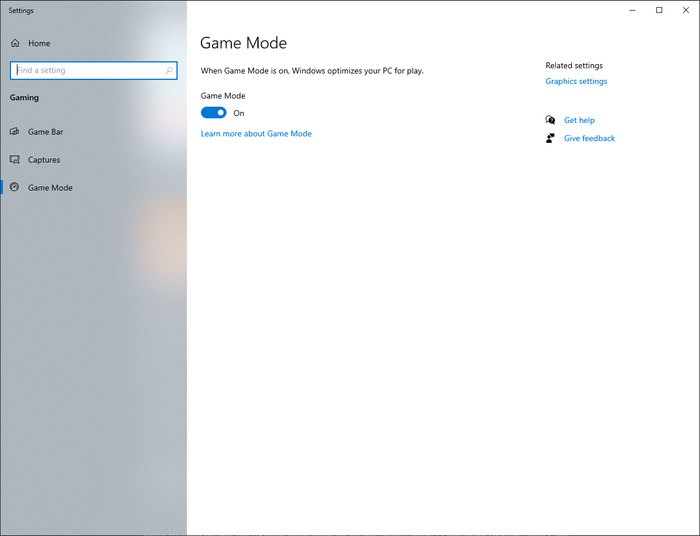
Task: Turn off the Game Mode toggle
Action: pyautogui.click(x=213, y=113)
